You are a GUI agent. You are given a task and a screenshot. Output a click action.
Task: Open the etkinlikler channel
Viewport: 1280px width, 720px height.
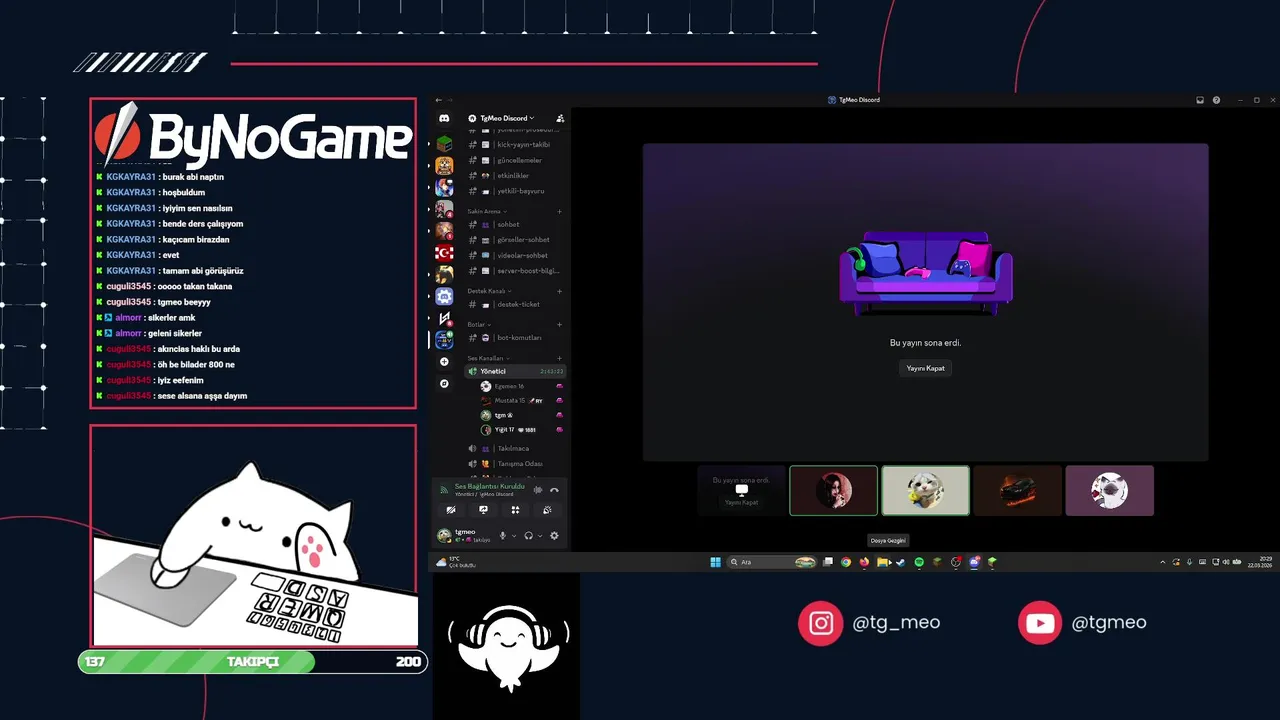(516, 175)
